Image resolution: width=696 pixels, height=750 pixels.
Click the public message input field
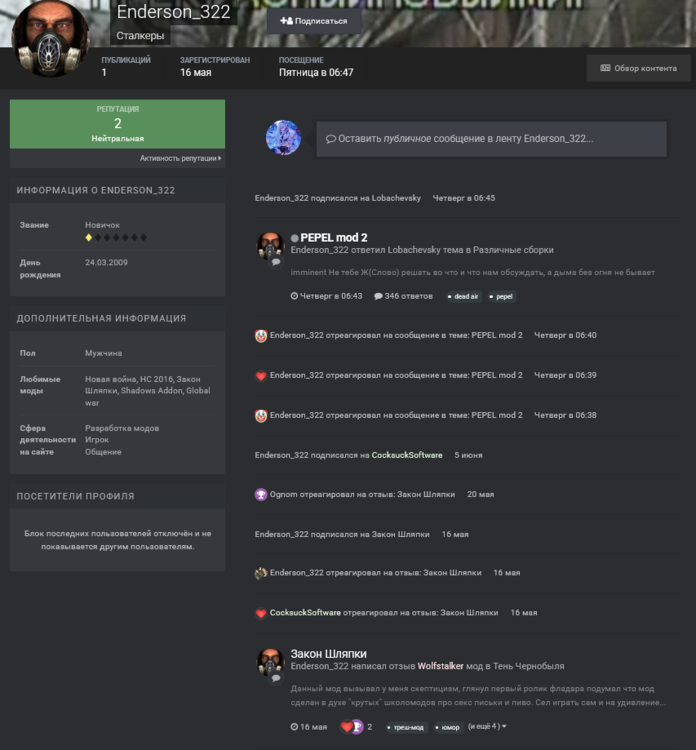point(491,139)
